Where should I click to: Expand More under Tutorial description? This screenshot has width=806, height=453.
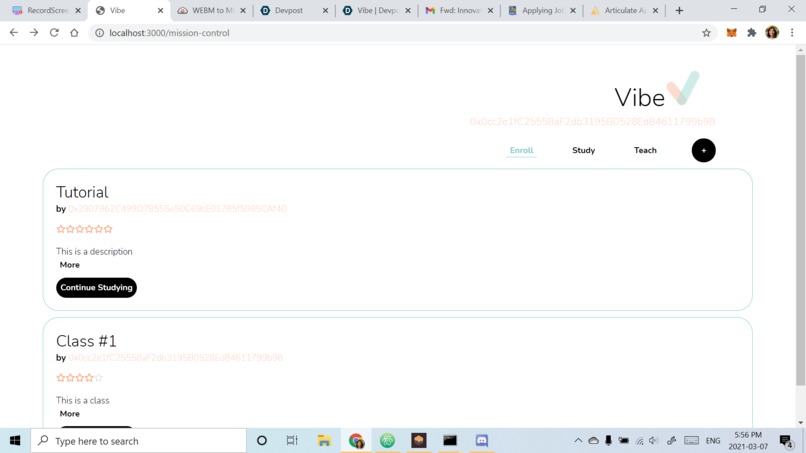(69, 265)
